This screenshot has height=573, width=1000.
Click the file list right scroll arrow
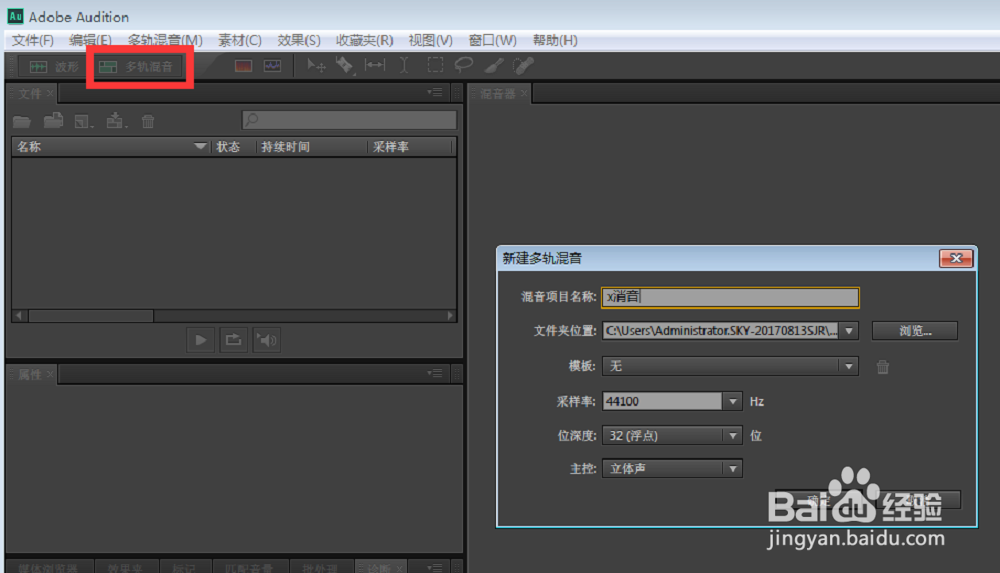(x=450, y=315)
